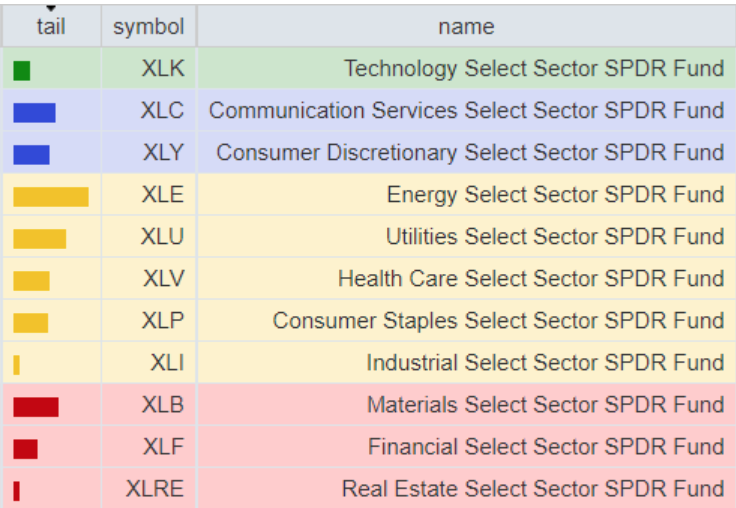
Task: Select the yellow XLE tail bar
Action: click(x=50, y=196)
